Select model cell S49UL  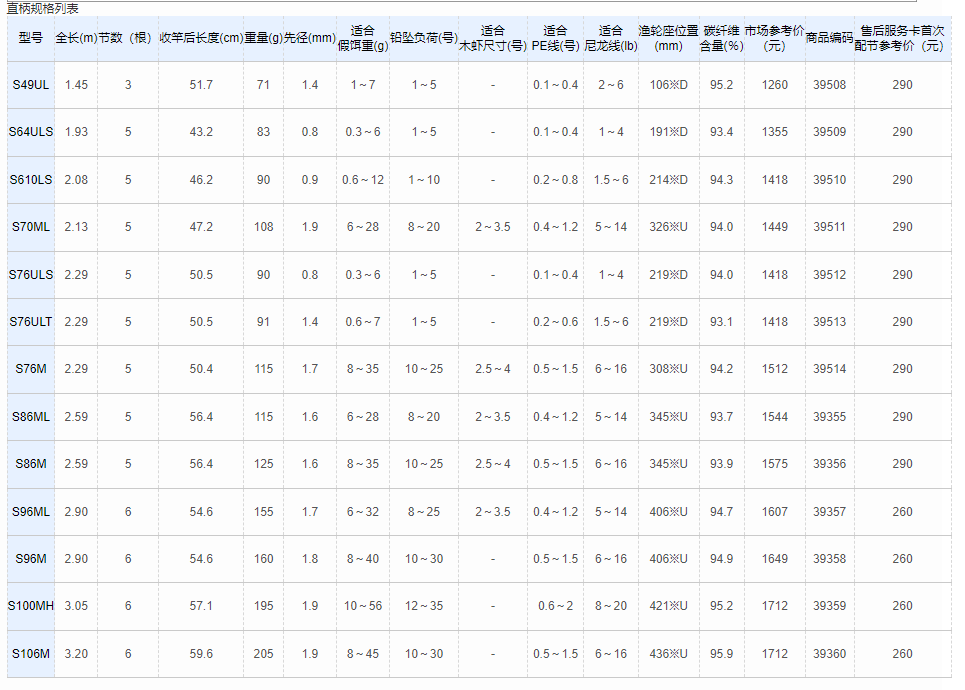coord(31,85)
